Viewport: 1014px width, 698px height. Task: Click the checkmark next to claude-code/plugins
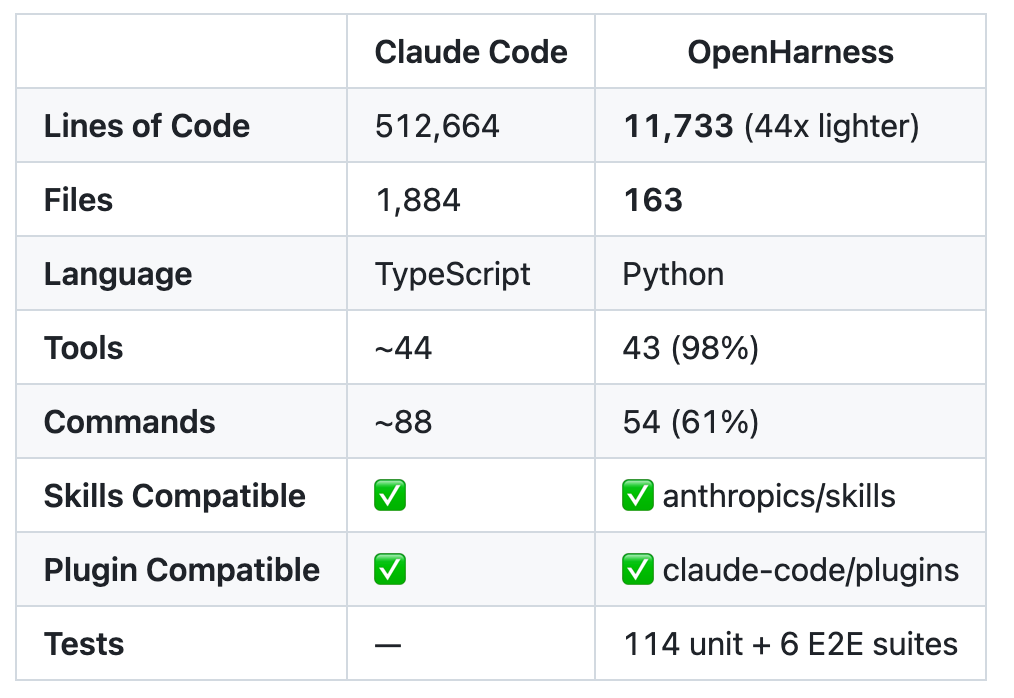coord(638,571)
